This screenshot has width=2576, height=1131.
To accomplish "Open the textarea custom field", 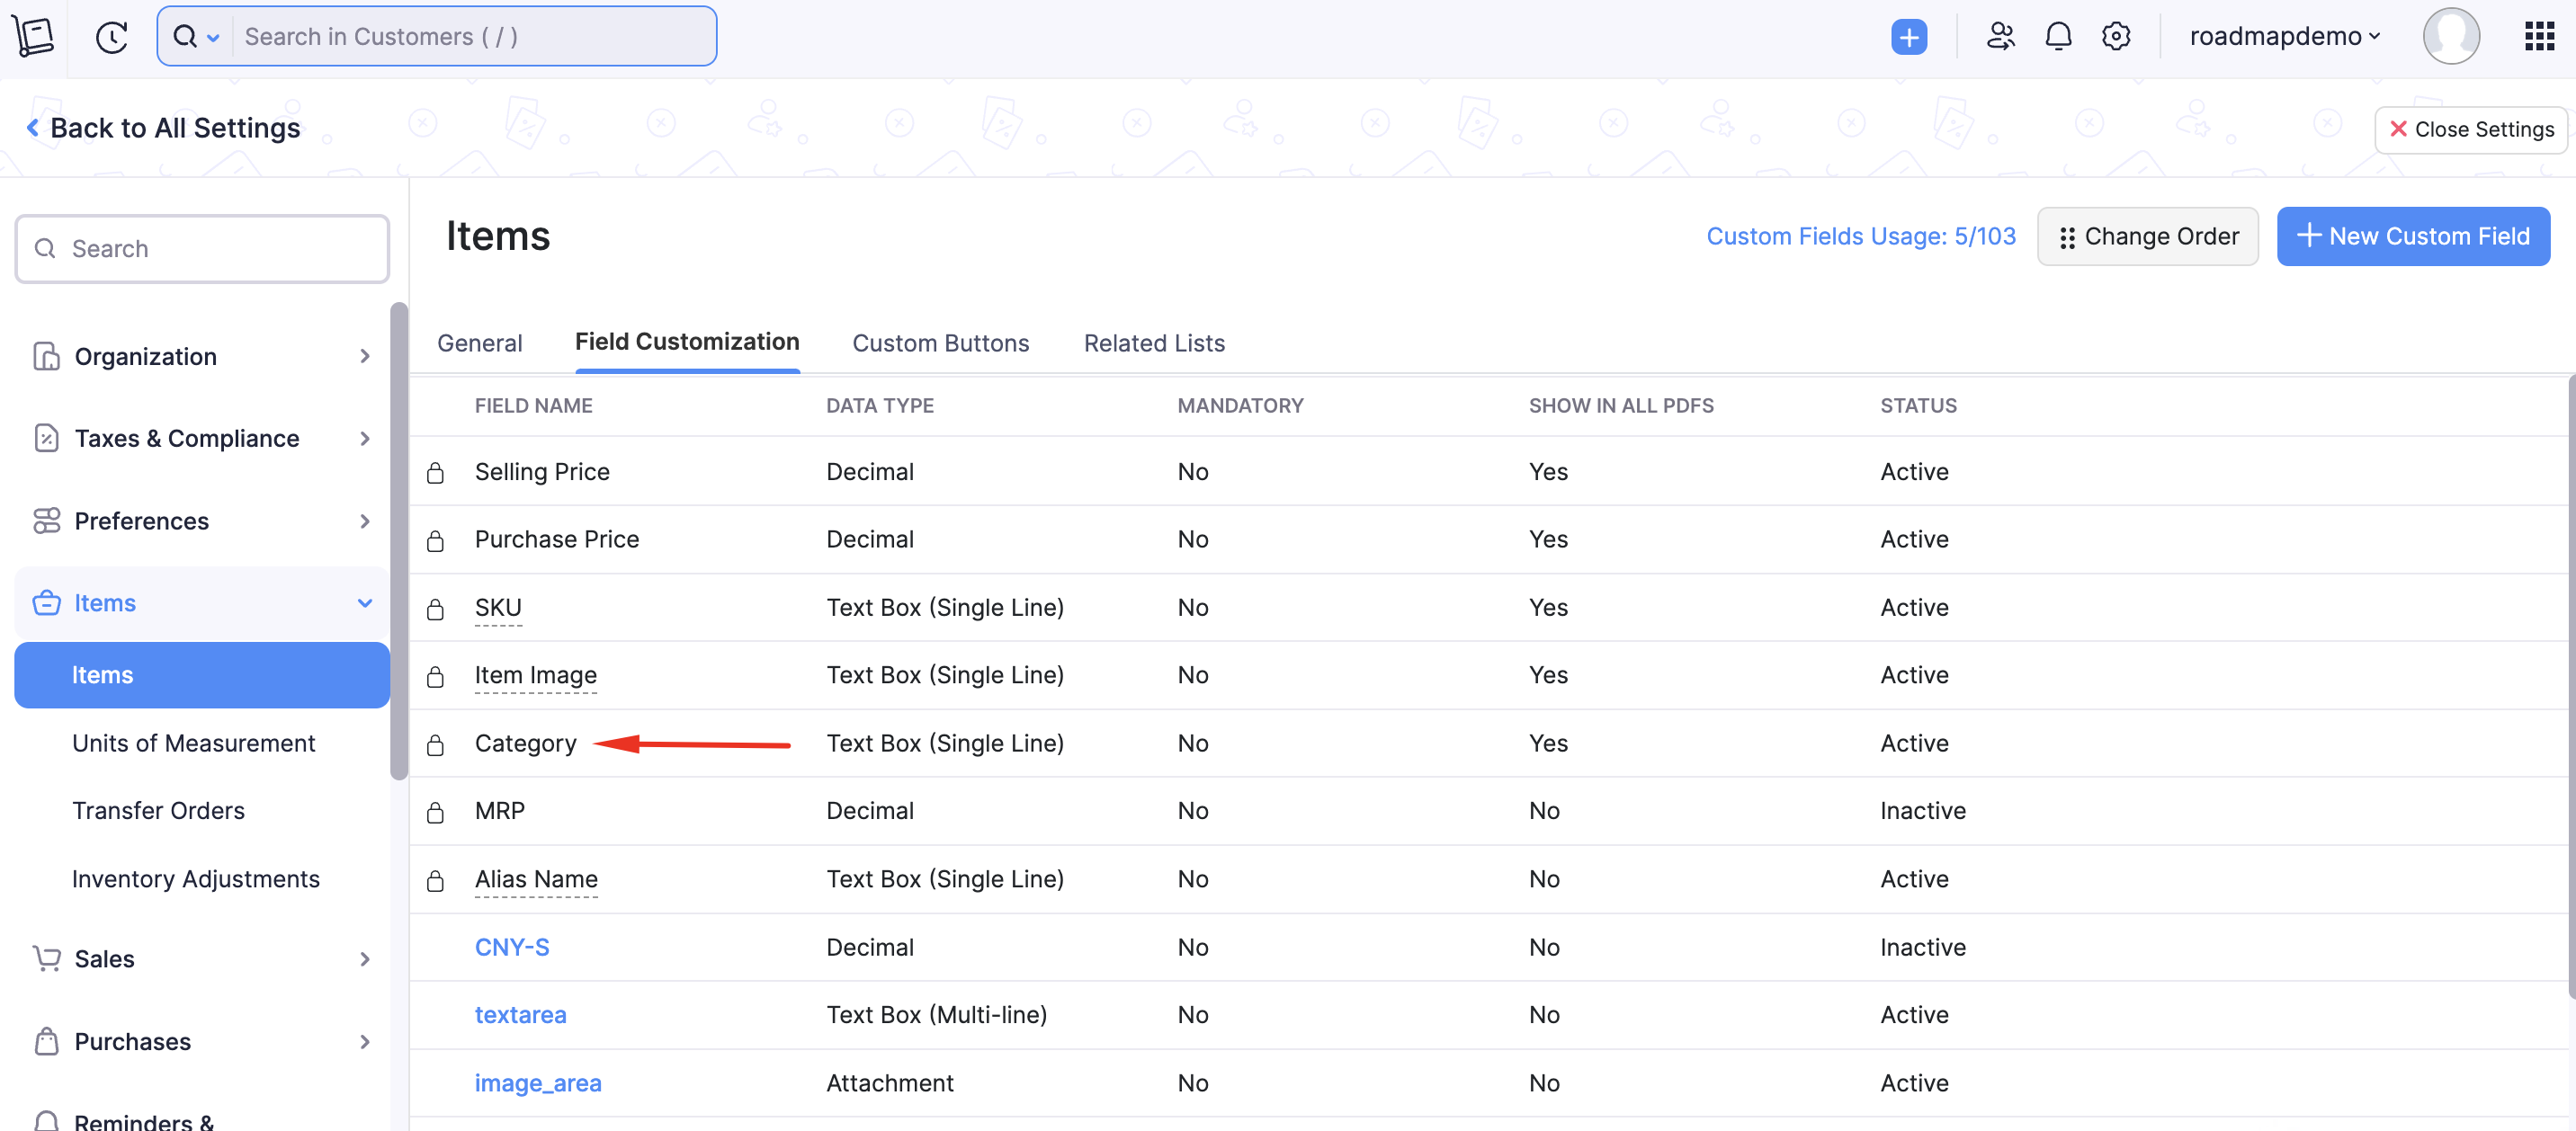I will pos(520,1014).
